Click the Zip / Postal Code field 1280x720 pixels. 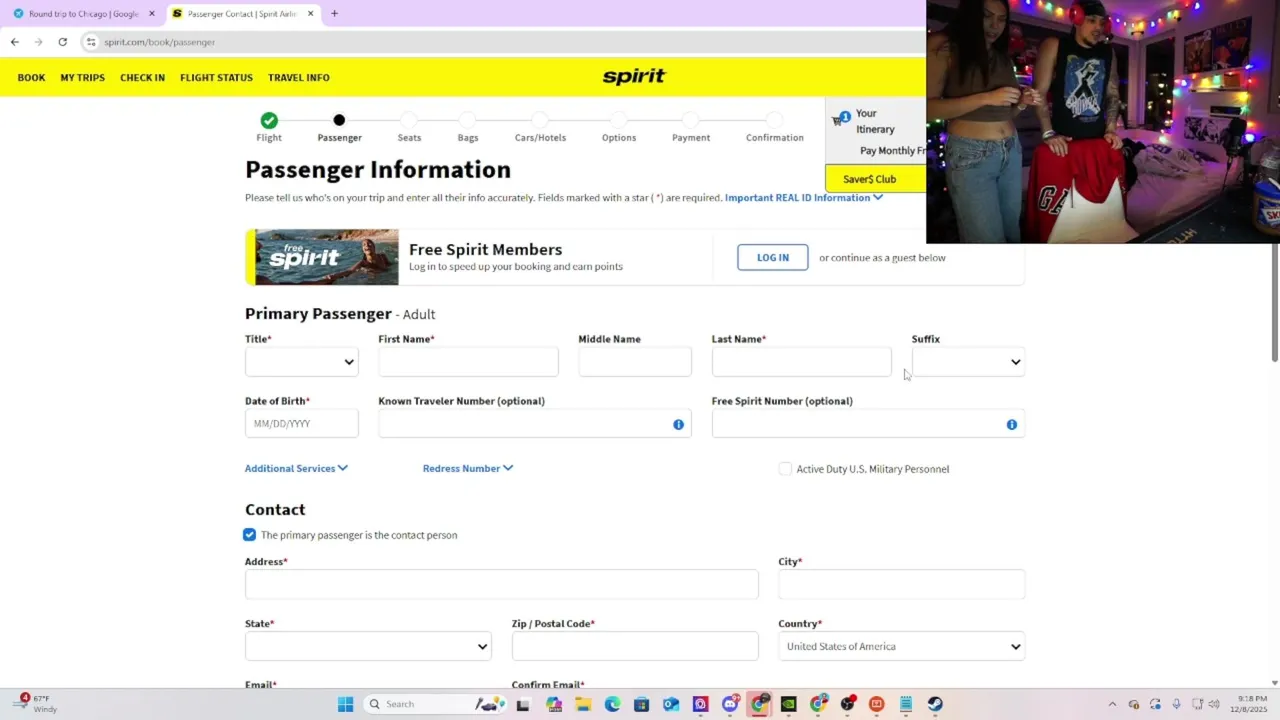coord(634,647)
